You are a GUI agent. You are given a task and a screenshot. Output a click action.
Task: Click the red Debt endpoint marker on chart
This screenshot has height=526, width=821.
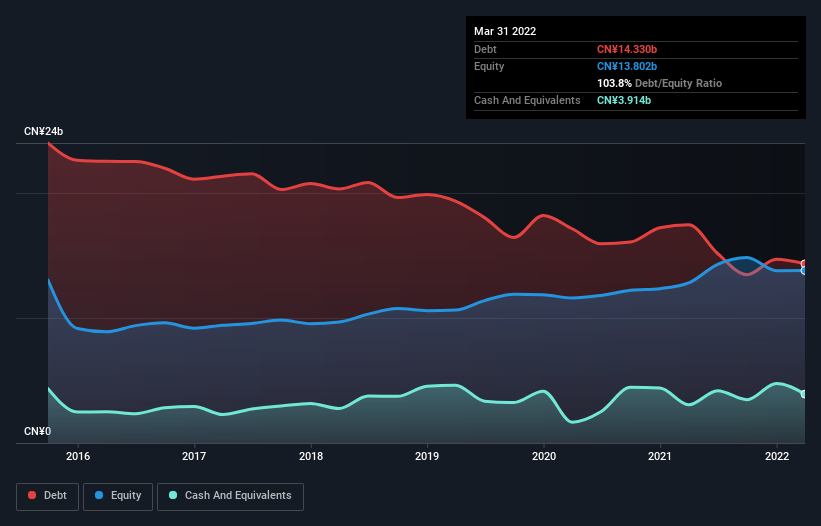click(x=804, y=264)
